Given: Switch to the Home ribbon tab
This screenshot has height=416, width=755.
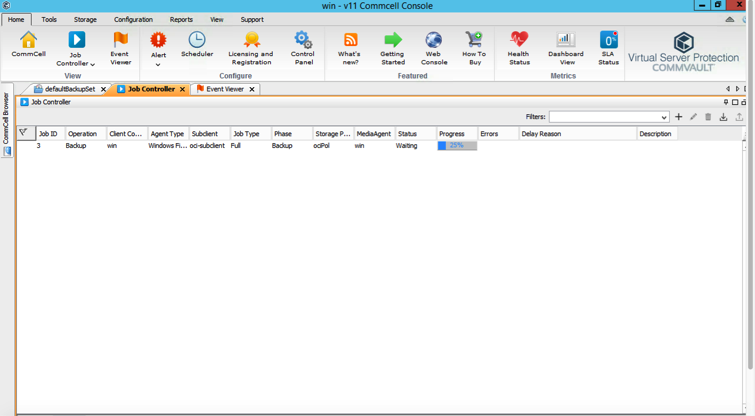Looking at the screenshot, I should pyautogui.click(x=16, y=20).
